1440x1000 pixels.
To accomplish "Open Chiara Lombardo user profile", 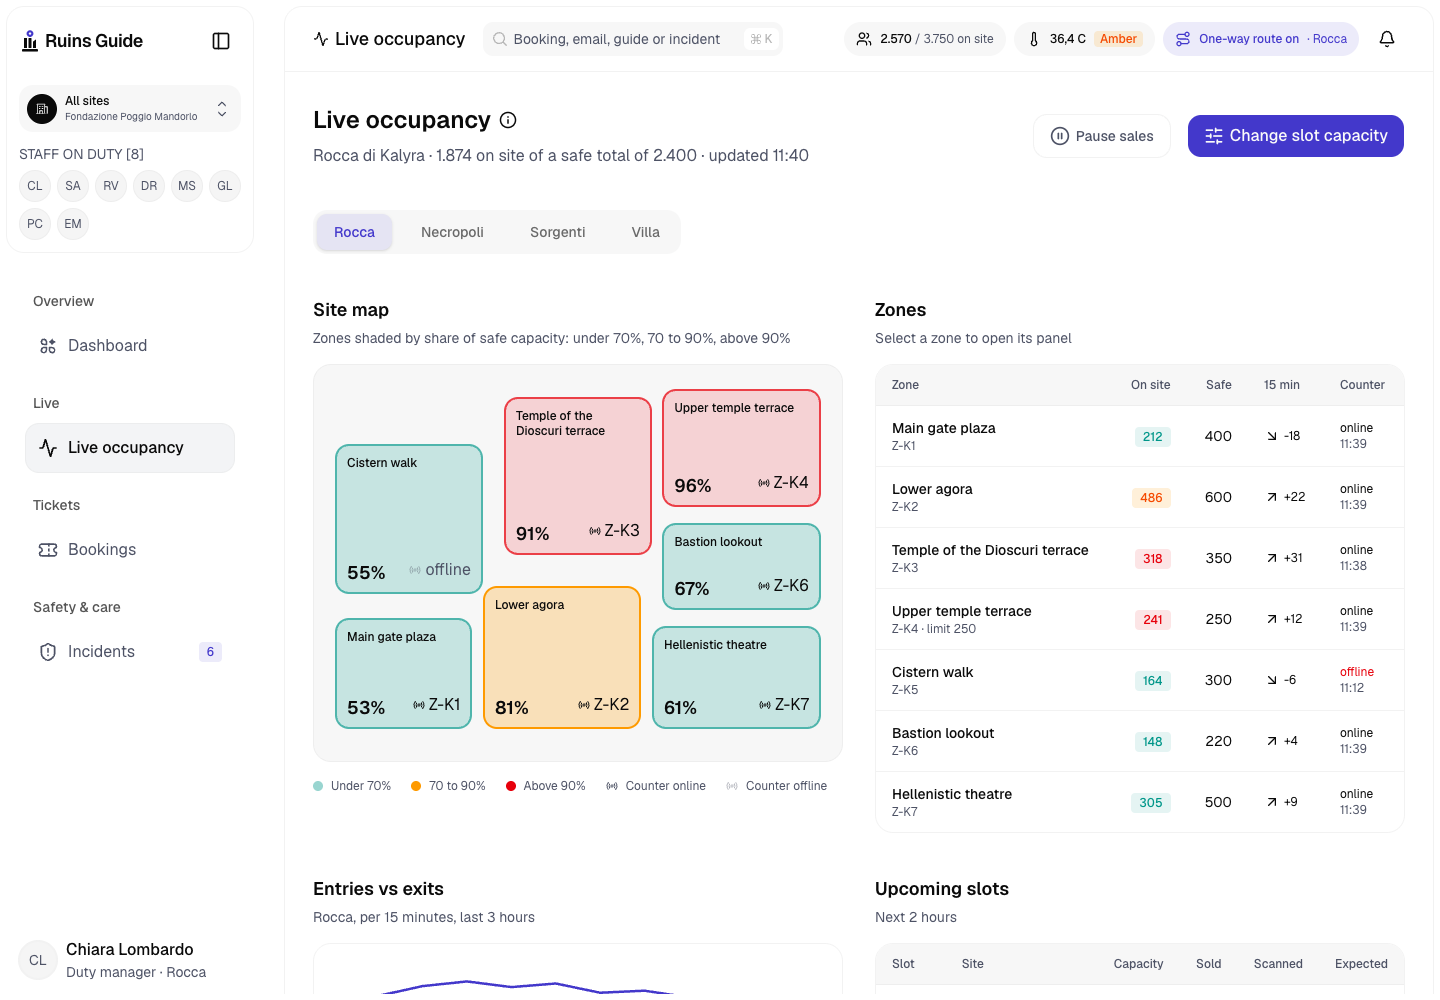I will (x=130, y=960).
